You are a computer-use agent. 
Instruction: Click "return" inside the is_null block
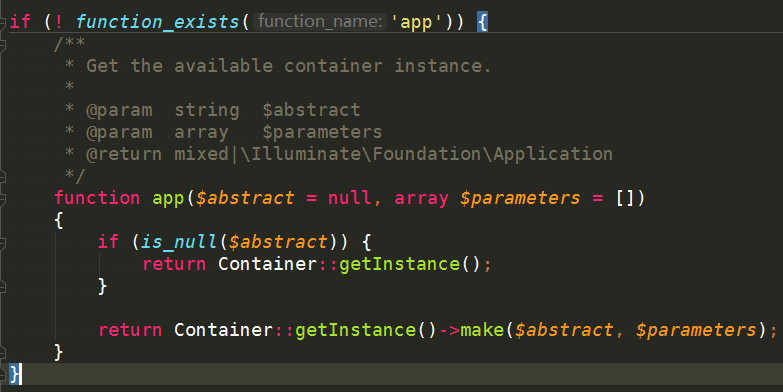[x=174, y=264]
